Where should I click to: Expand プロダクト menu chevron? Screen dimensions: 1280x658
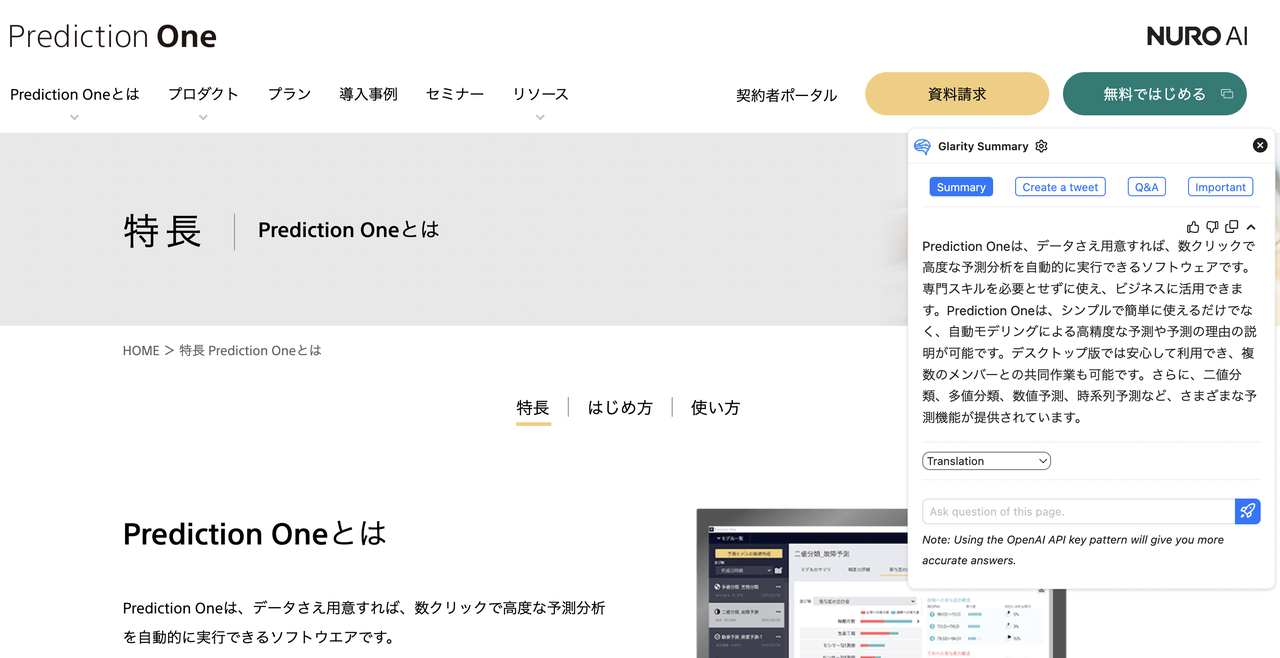tap(203, 117)
